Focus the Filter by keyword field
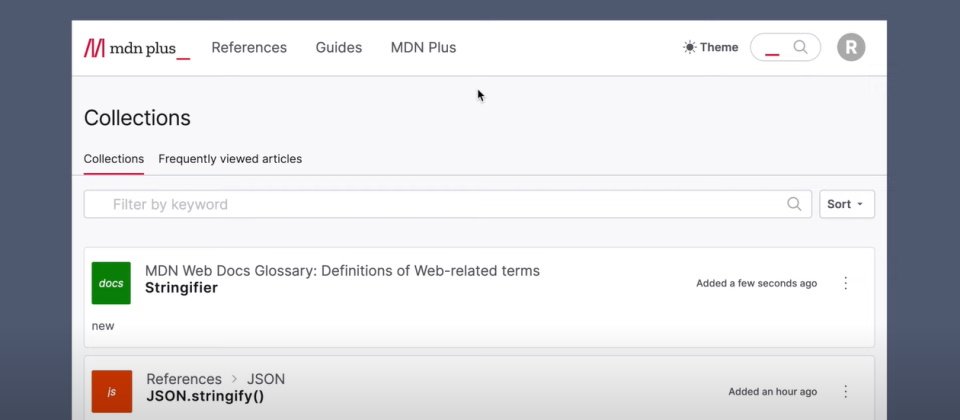 click(x=448, y=204)
